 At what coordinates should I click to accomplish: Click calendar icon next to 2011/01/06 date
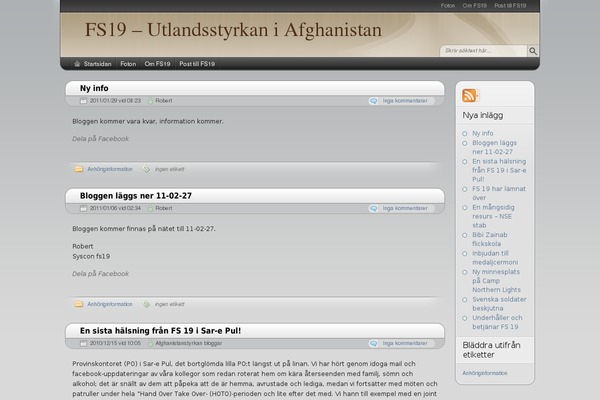click(83, 208)
